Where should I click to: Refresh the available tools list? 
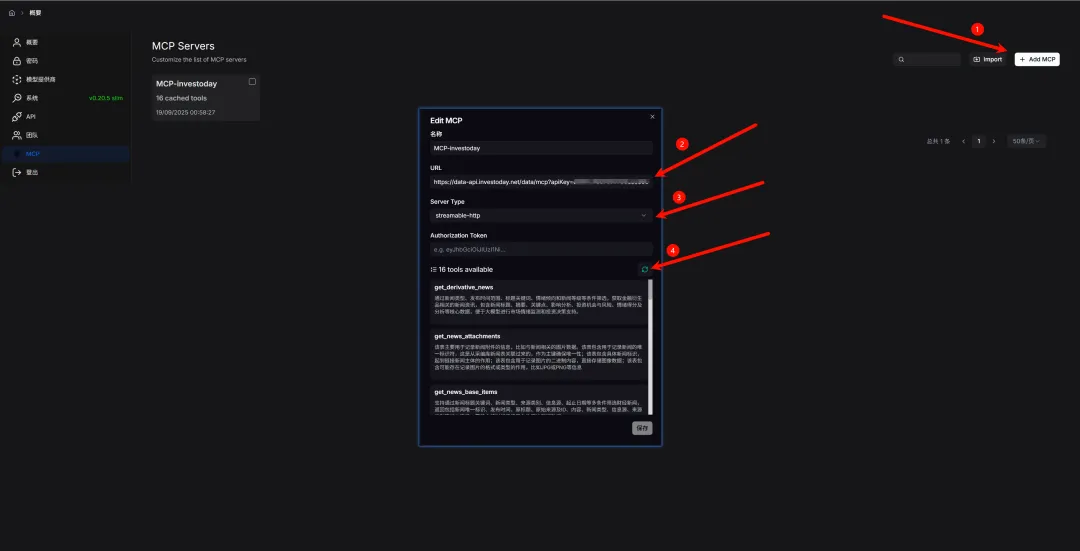tap(645, 270)
